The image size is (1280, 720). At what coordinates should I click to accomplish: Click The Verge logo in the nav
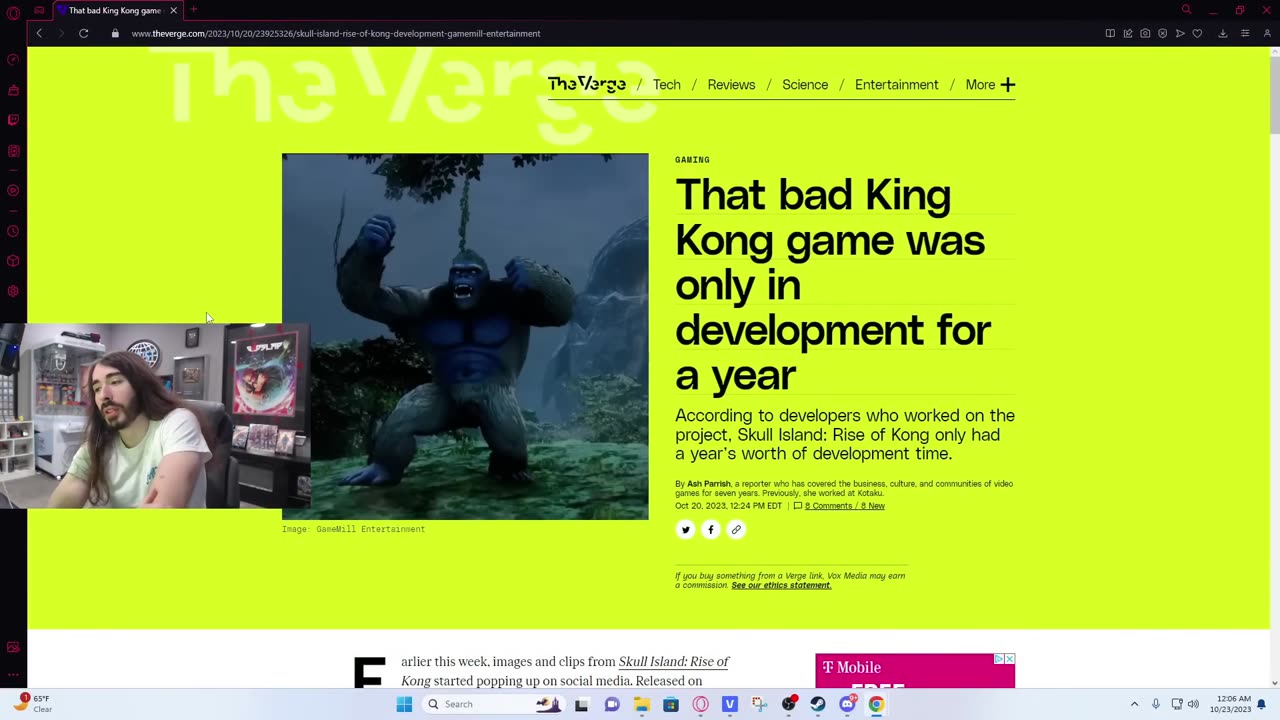click(x=587, y=84)
